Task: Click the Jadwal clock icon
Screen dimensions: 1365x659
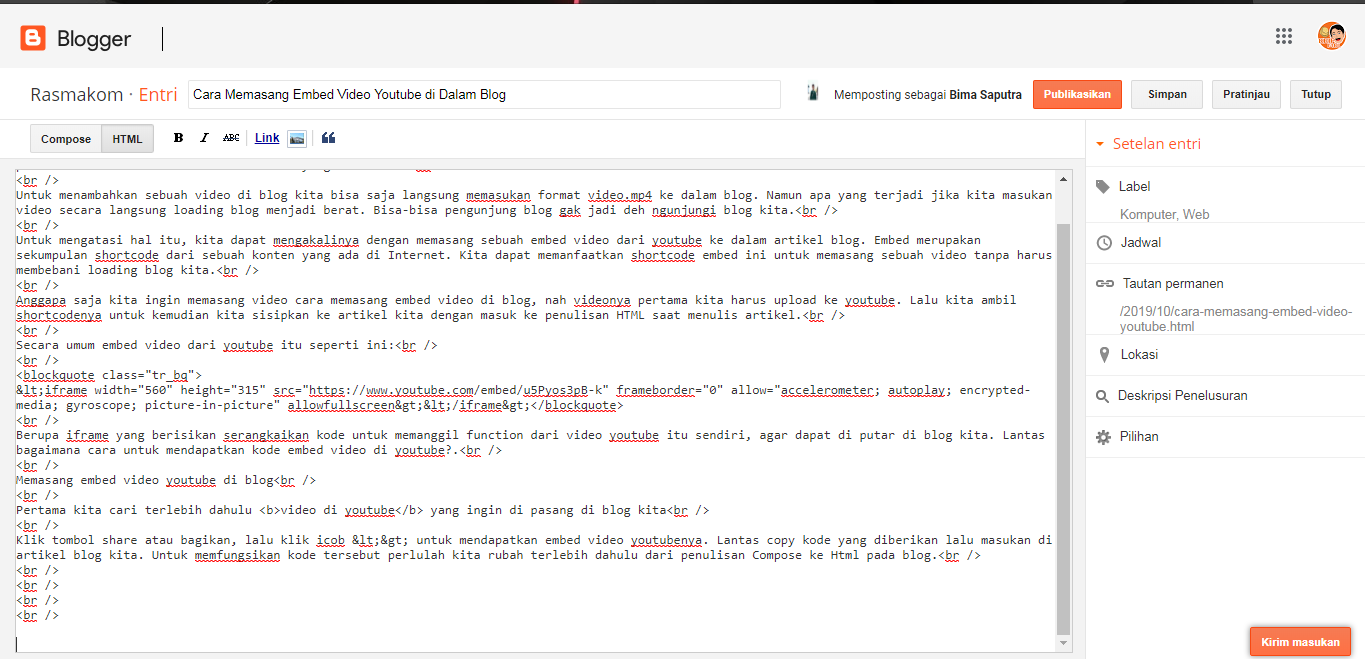Action: pos(1103,242)
